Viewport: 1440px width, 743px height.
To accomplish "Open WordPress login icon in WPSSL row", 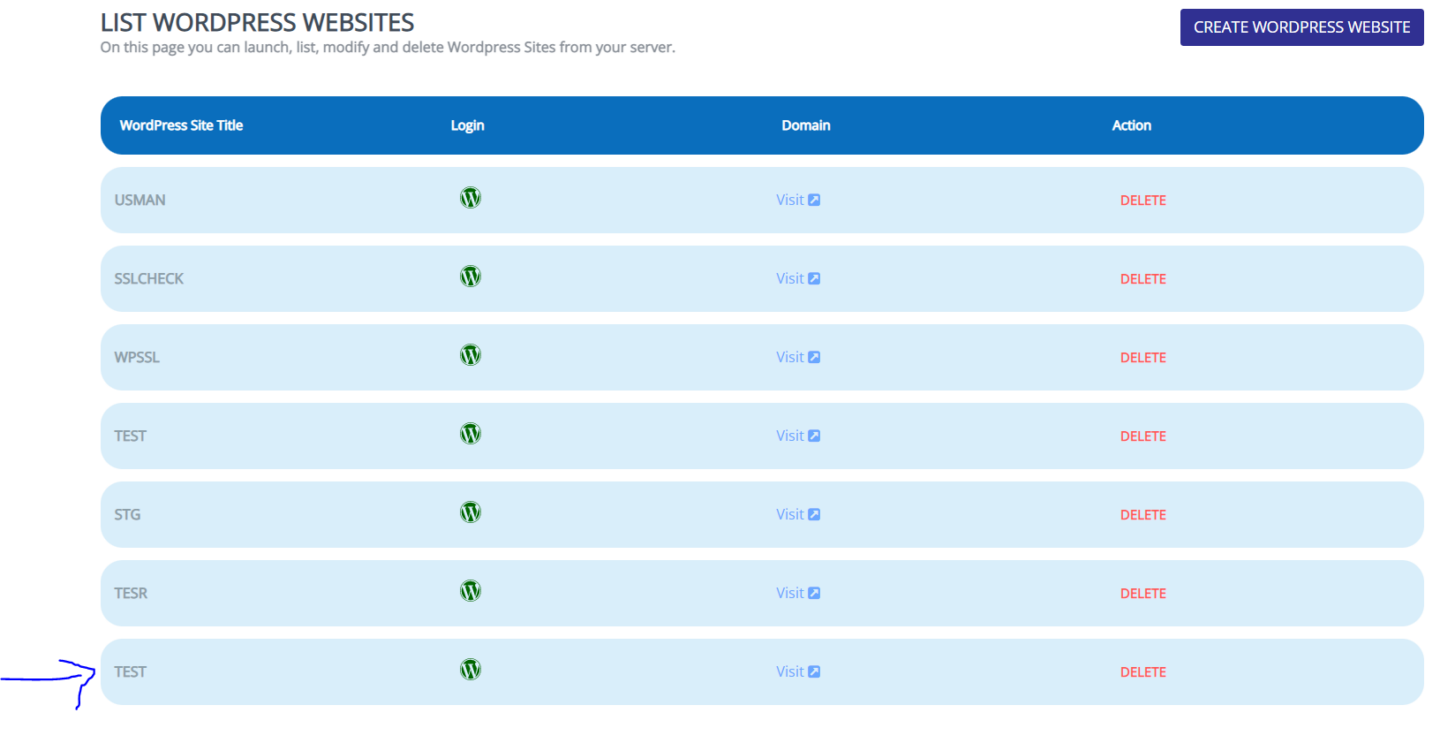I will 470,355.
